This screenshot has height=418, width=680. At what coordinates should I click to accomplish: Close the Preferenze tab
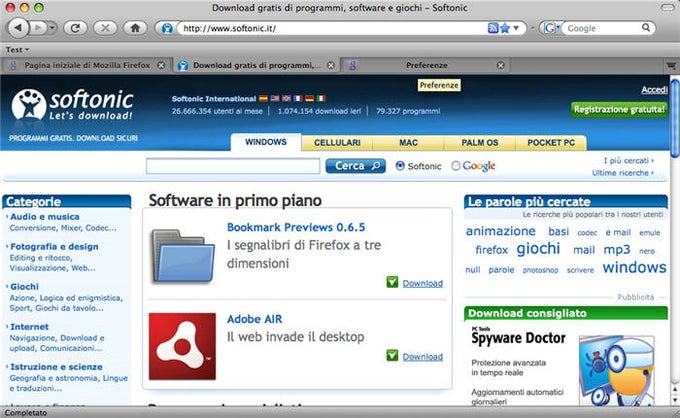[500, 65]
